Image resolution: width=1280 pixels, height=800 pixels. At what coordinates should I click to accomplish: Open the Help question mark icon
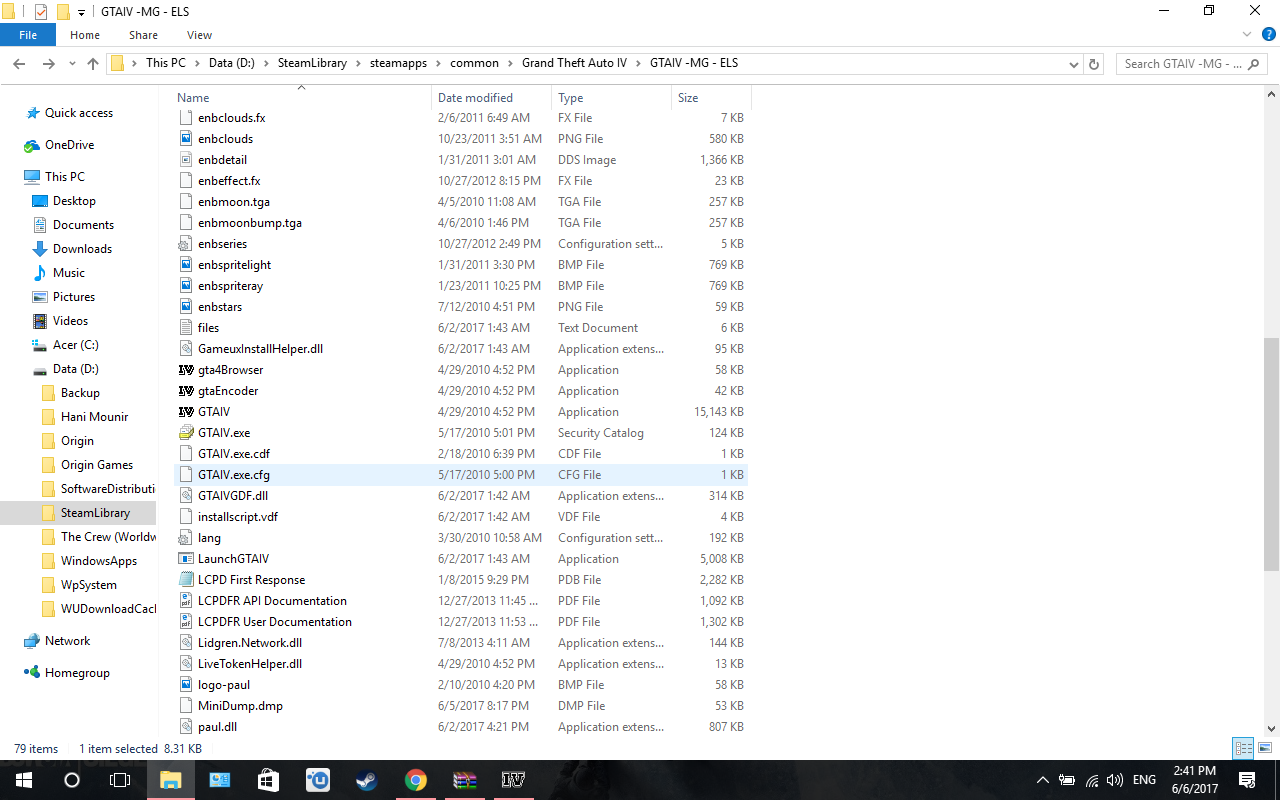1269,35
